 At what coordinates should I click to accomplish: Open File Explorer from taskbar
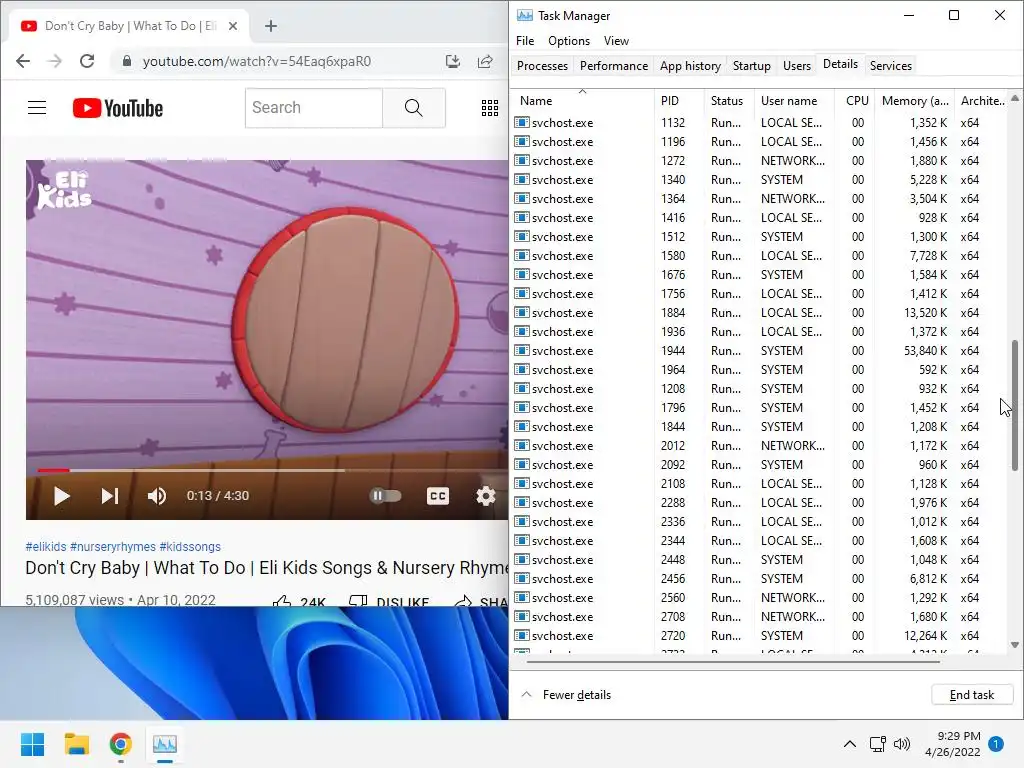coord(76,744)
